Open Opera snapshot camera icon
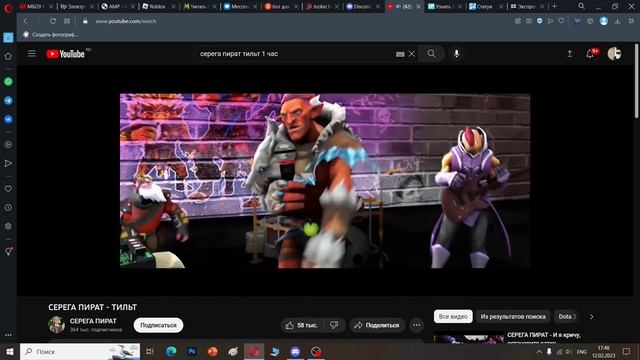The height and width of the screenshot is (360, 640). [x=529, y=21]
